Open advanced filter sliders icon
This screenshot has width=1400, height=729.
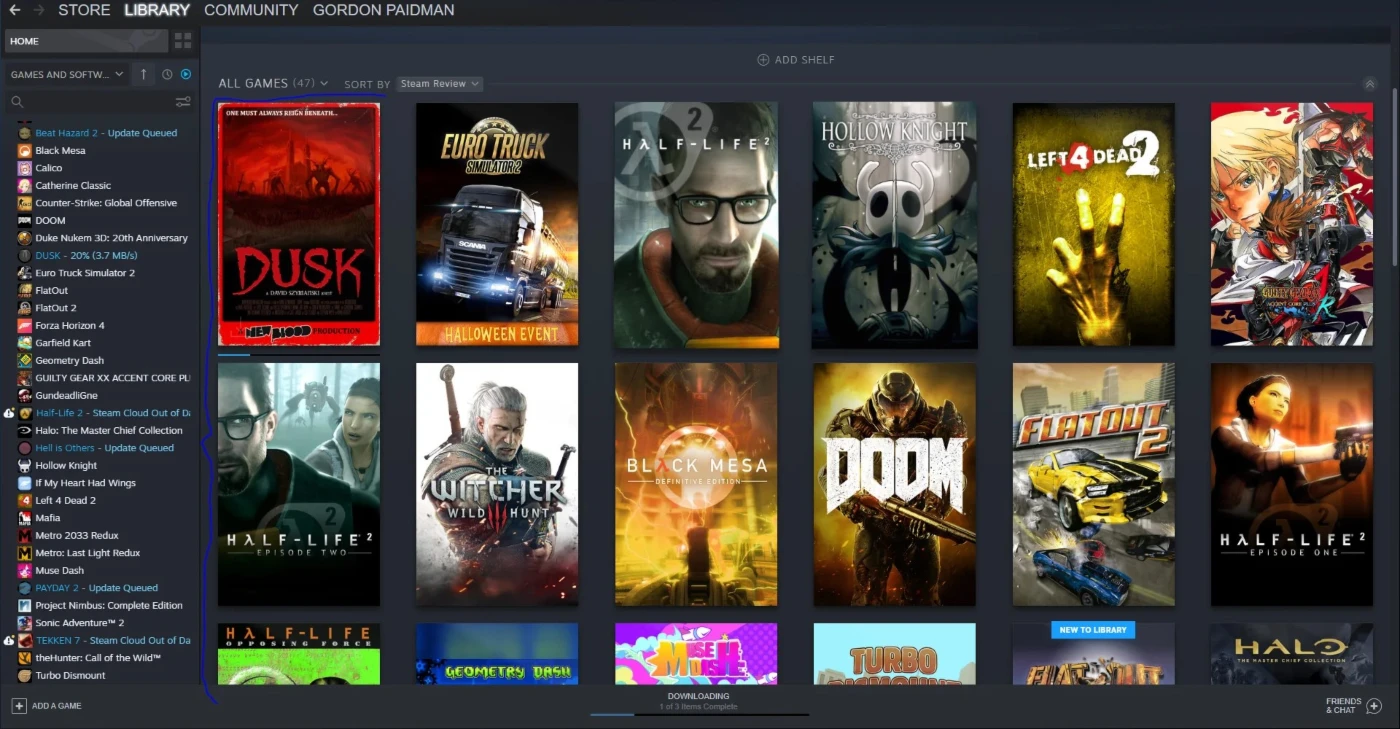183,102
